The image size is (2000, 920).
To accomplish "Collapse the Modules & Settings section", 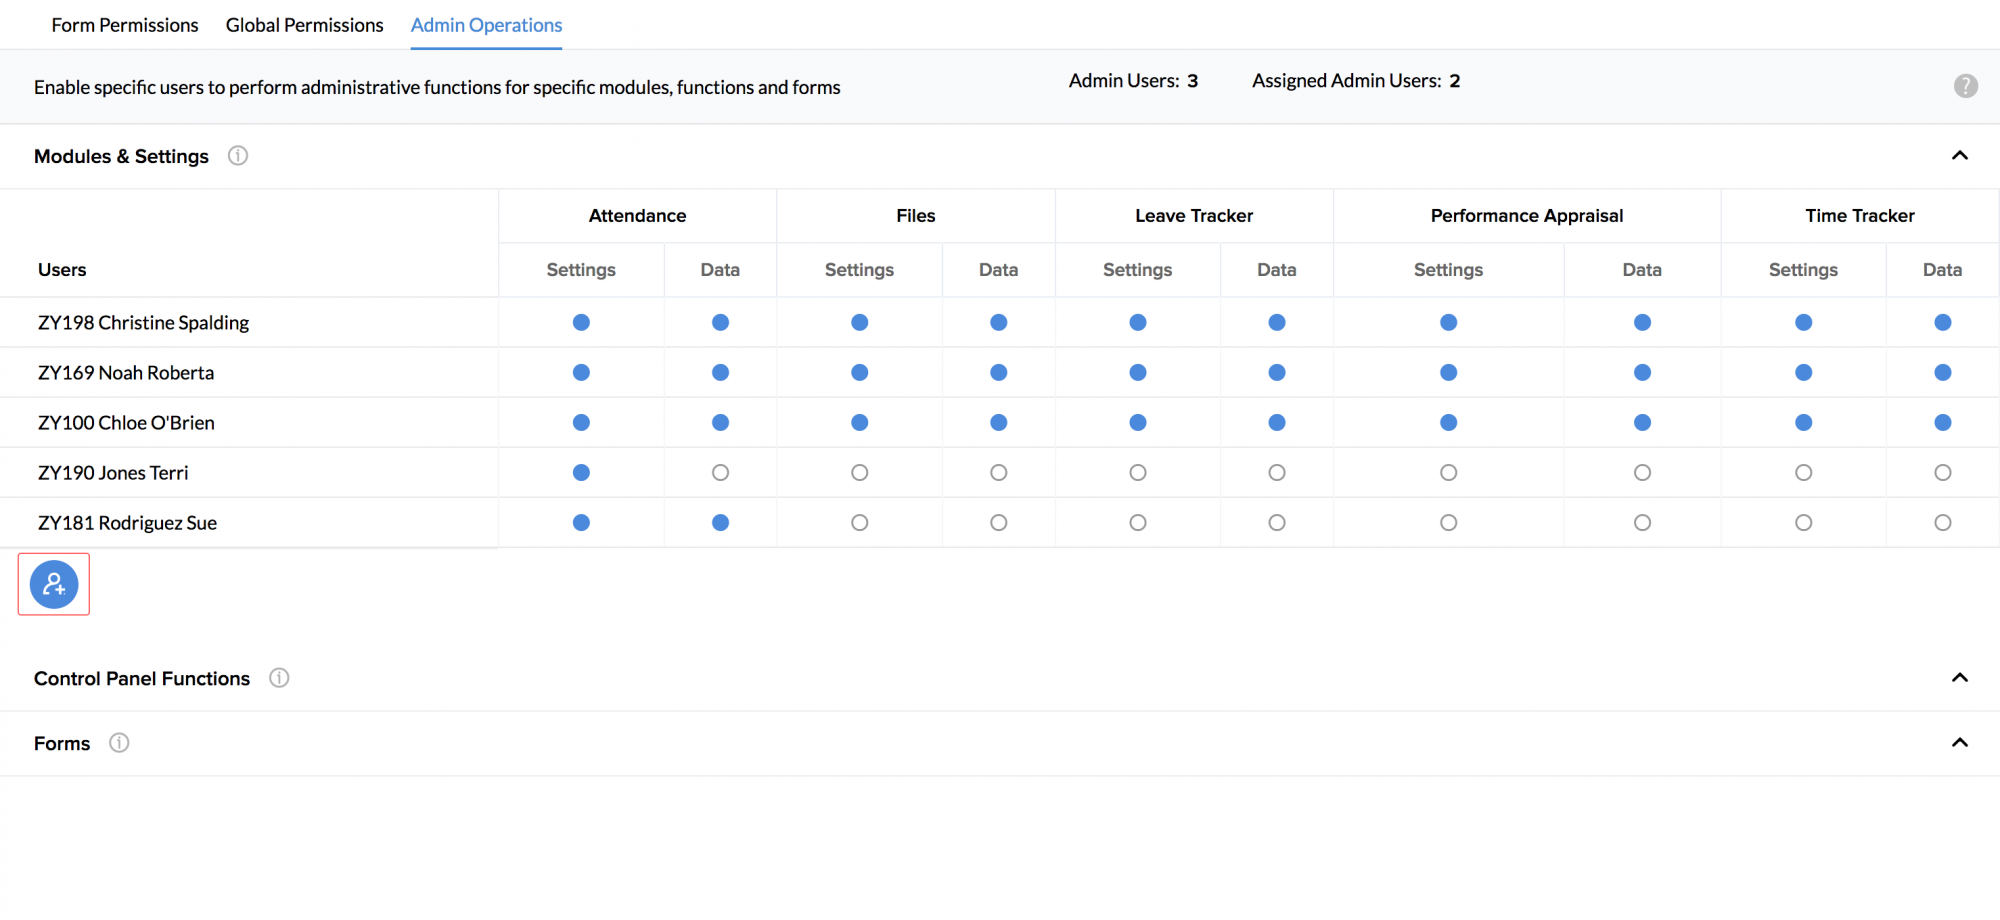I will coord(1959,156).
